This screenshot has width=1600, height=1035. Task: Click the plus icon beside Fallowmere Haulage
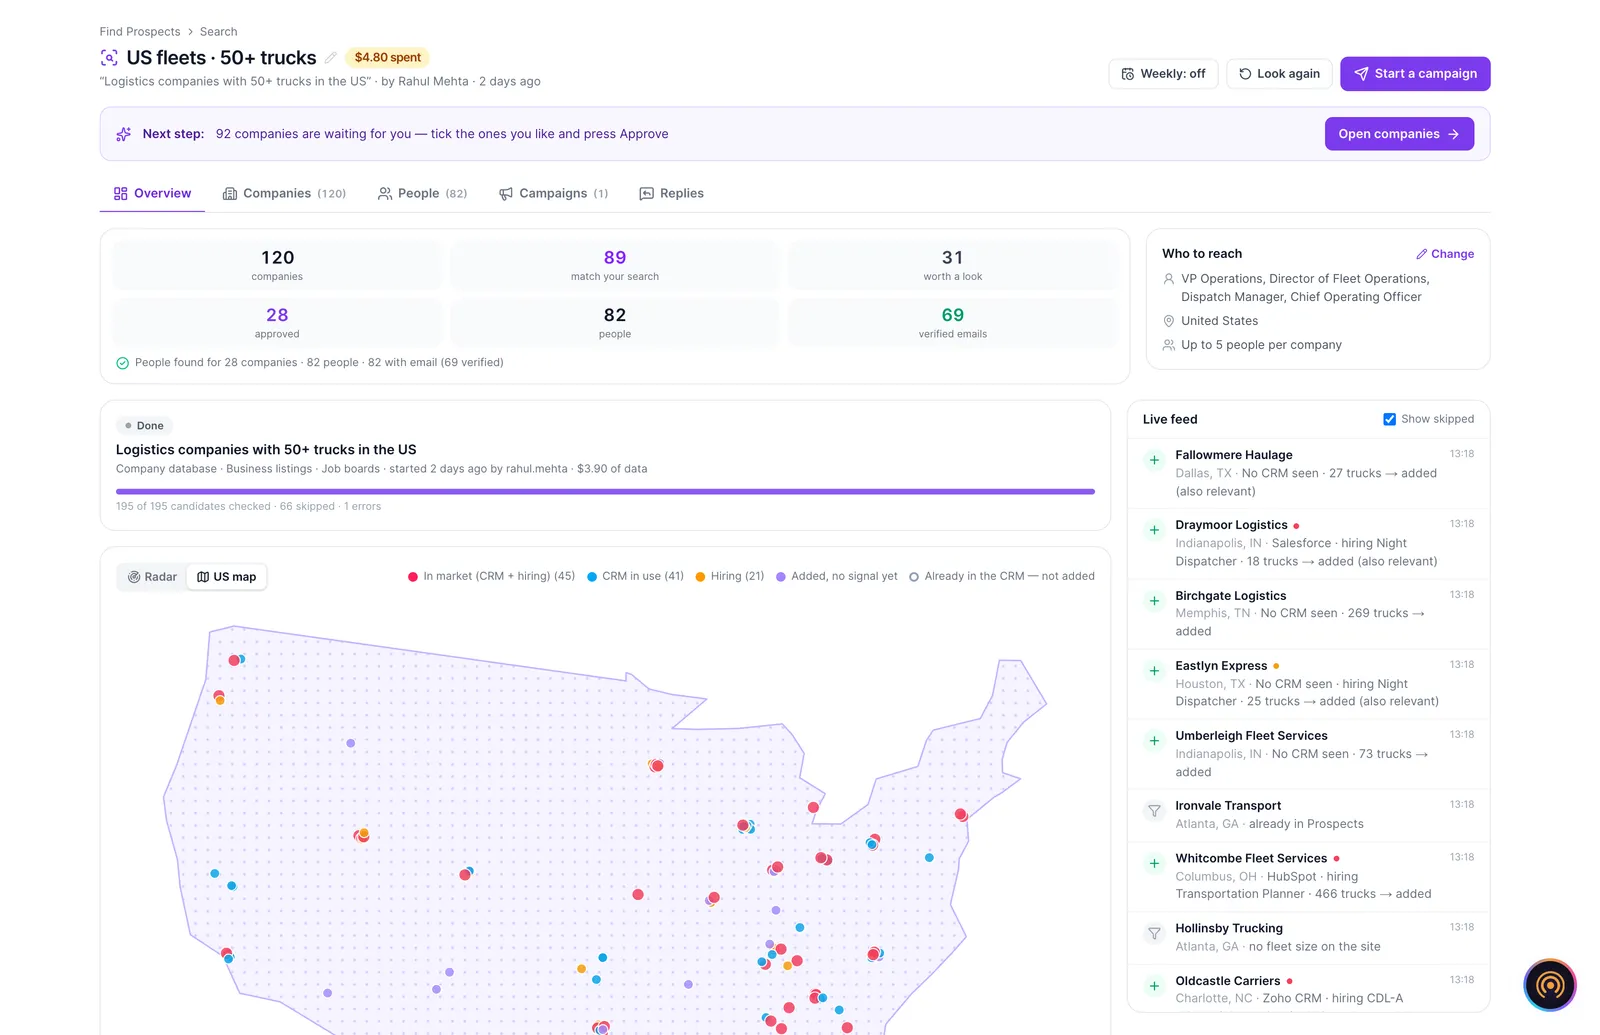tap(1154, 460)
